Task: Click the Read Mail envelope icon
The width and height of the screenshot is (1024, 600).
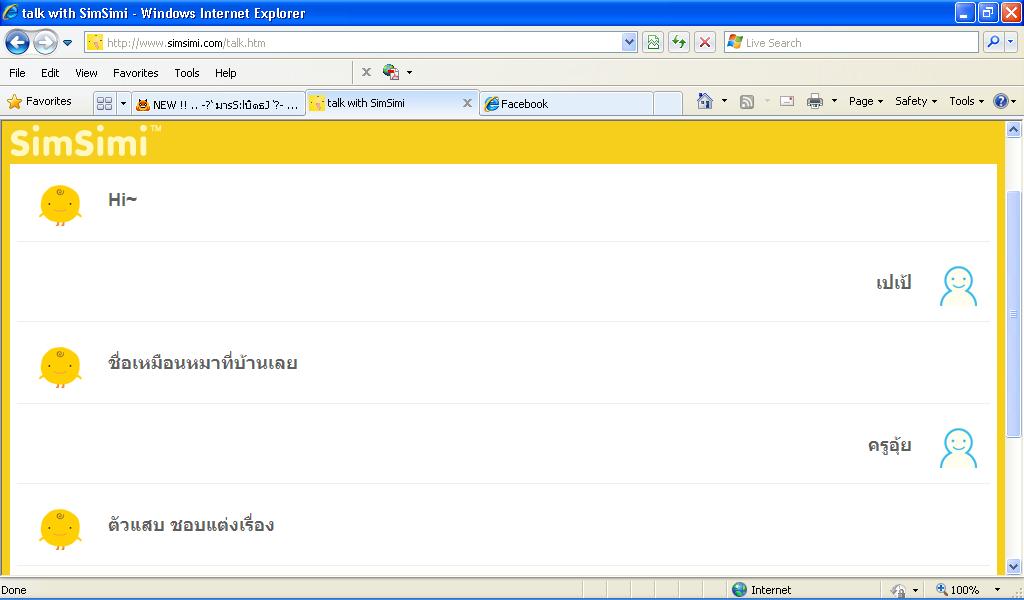Action: pos(787,101)
